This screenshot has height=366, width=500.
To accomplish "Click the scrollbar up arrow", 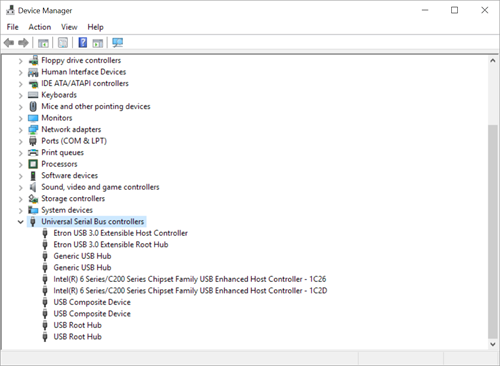I will click(493, 61).
